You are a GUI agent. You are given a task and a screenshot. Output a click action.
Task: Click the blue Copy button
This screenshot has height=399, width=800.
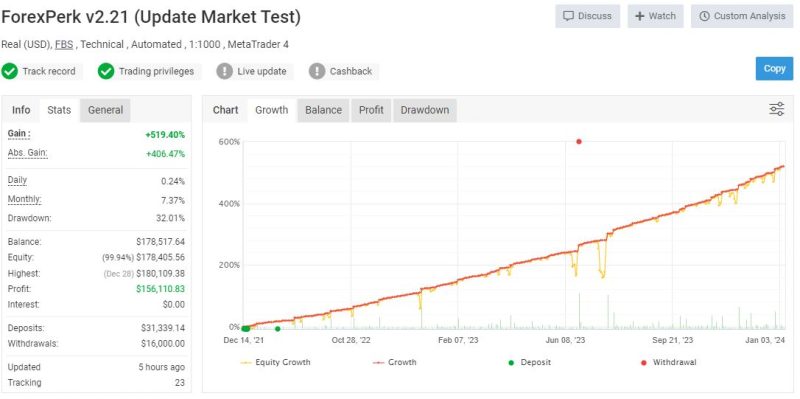click(774, 68)
